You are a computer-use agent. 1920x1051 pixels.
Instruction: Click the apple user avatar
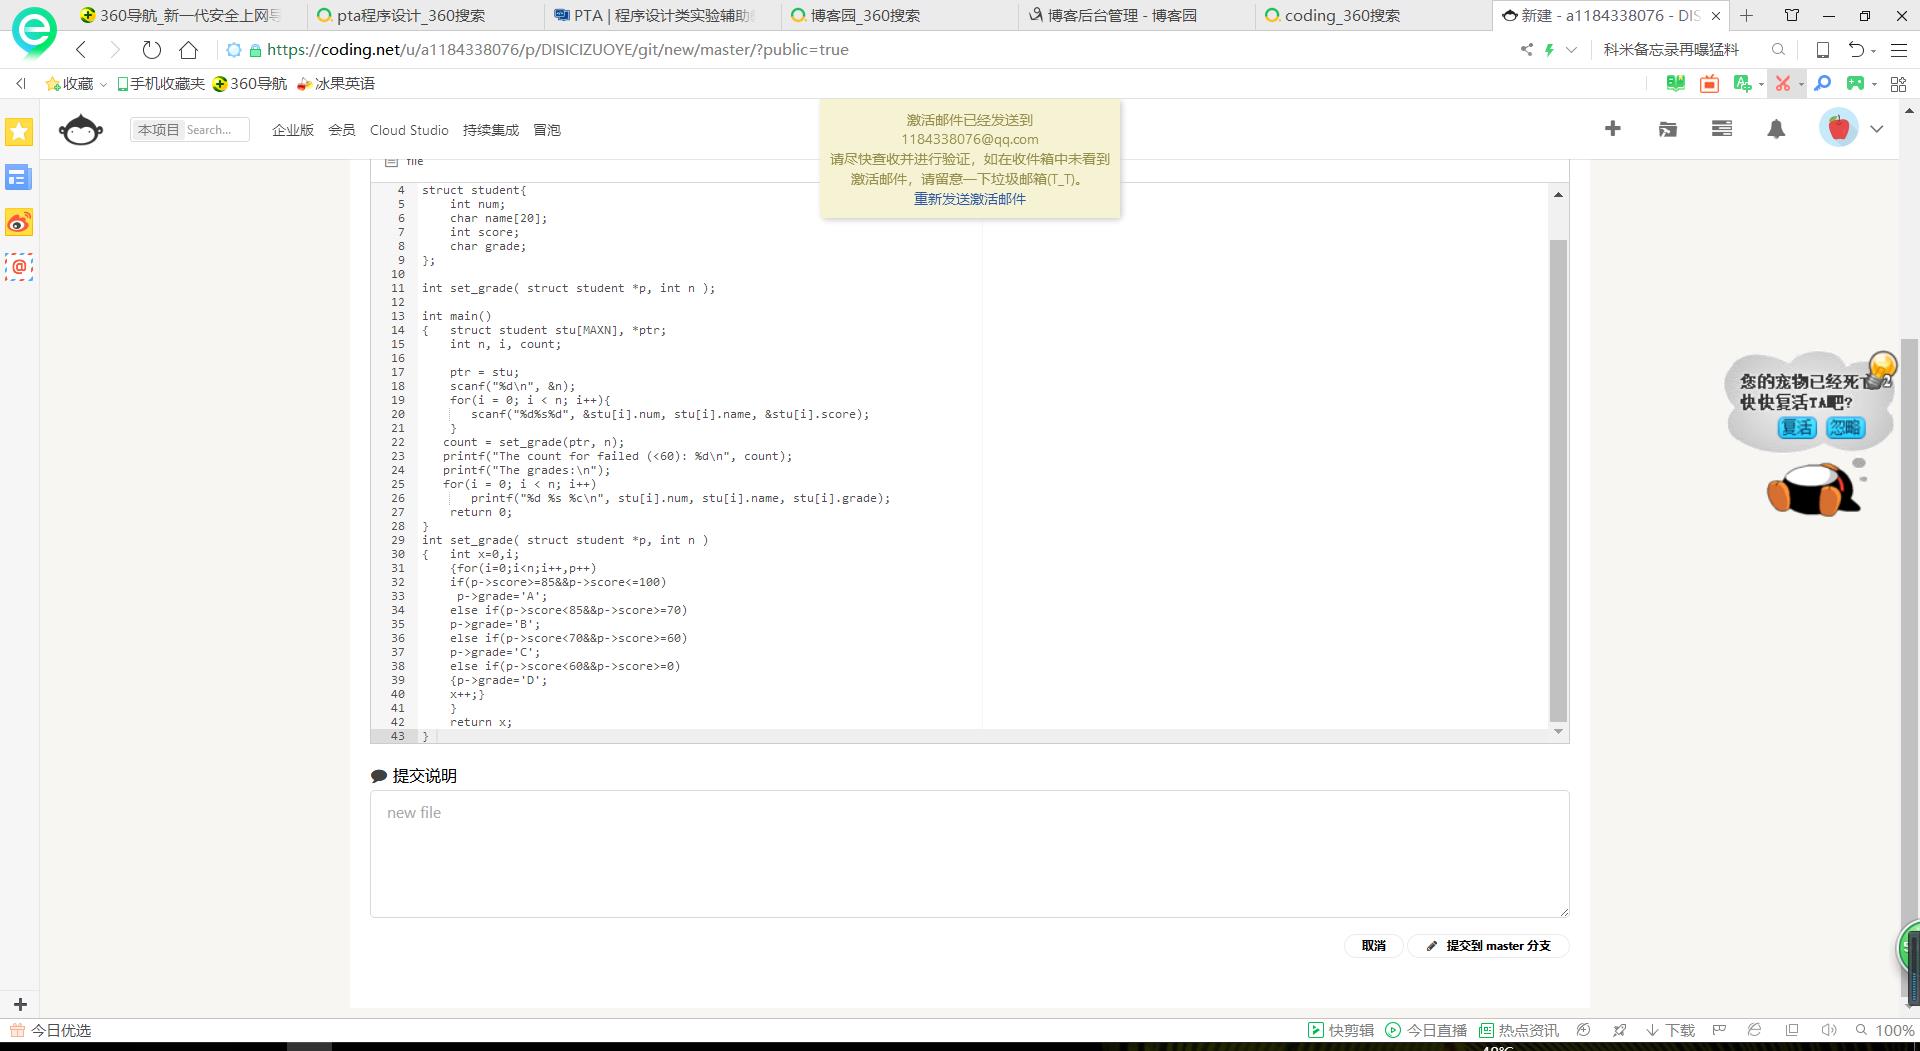coord(1838,128)
